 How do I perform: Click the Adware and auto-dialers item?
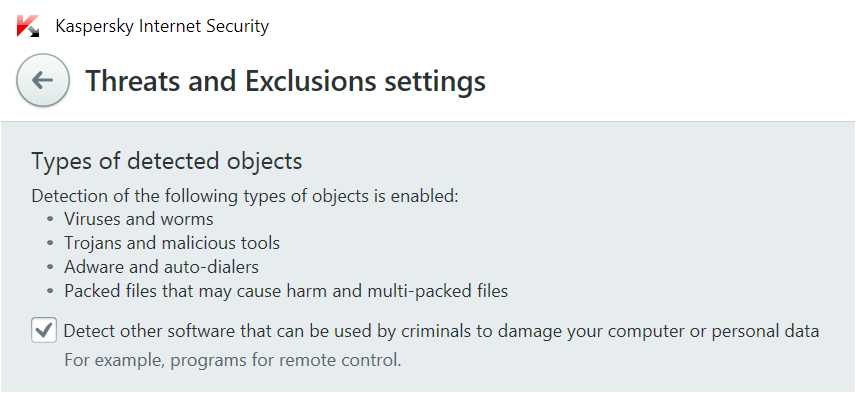162,267
